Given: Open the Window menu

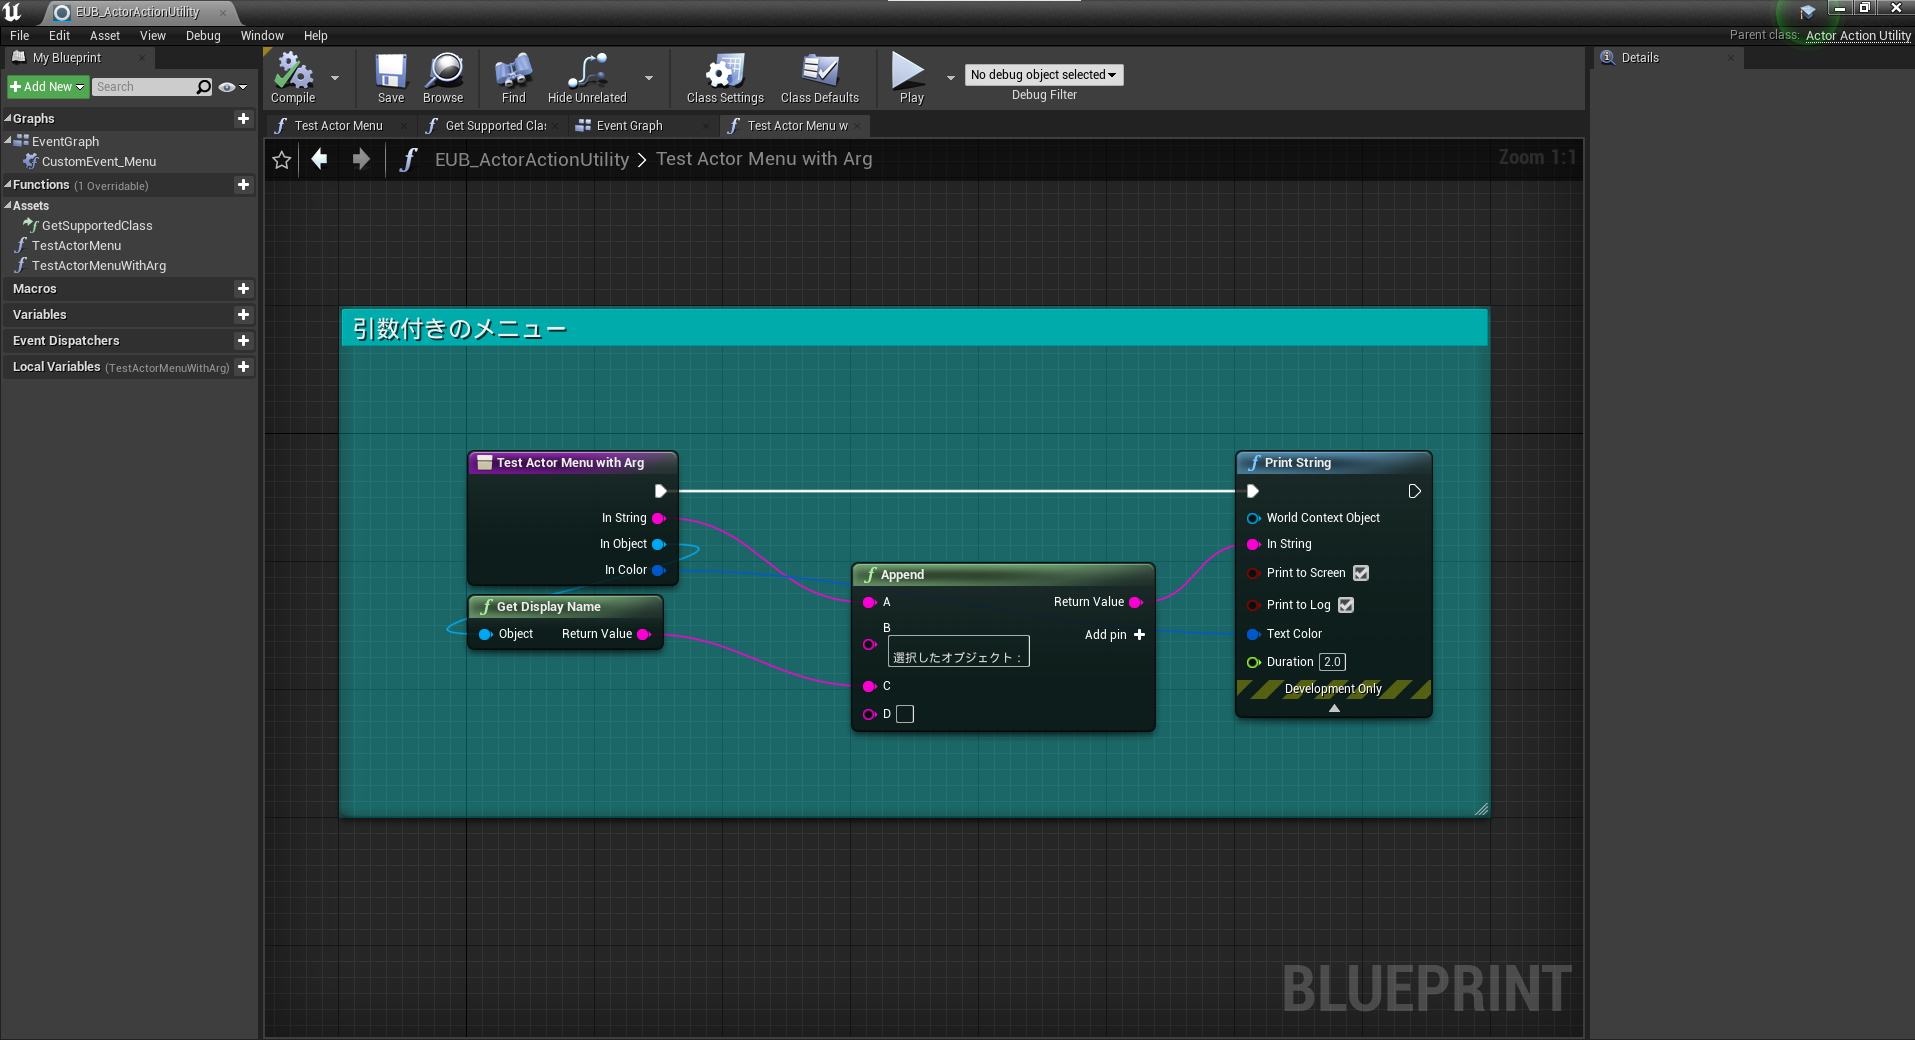Looking at the screenshot, I should pyautogui.click(x=262, y=36).
